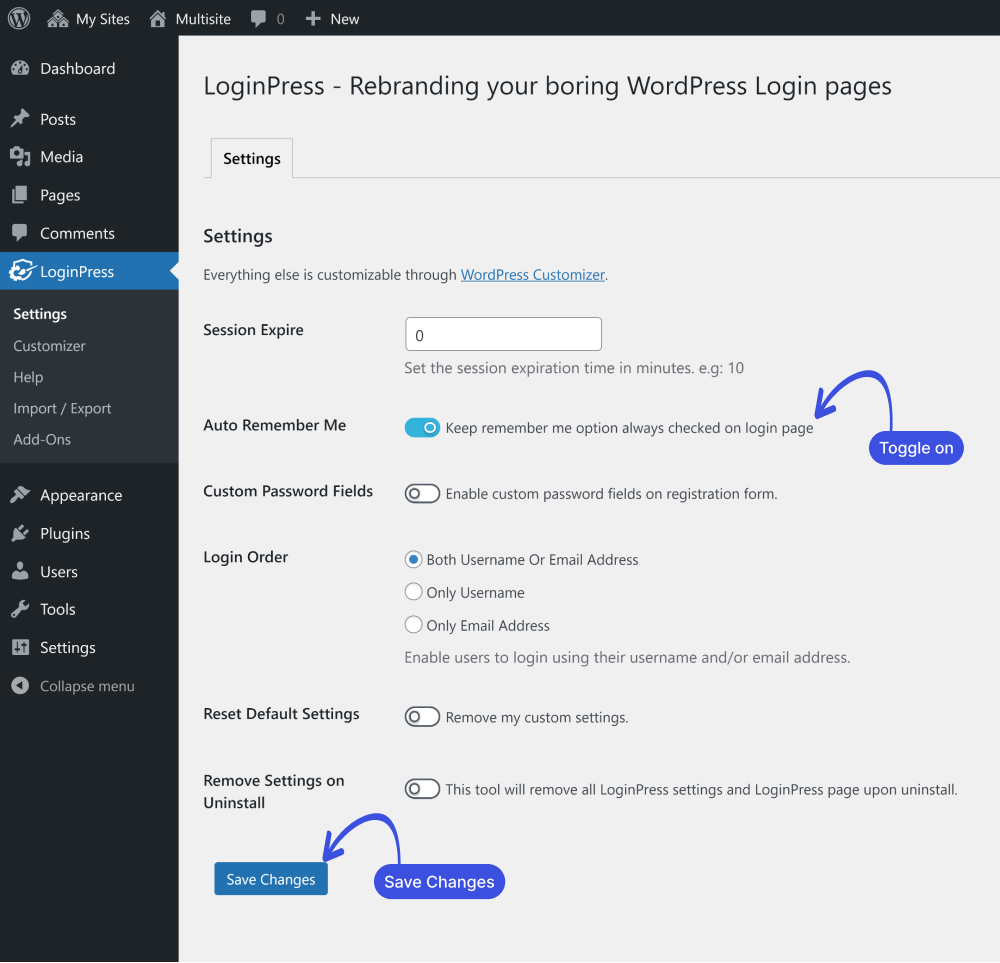Click the Session Expire input field
Screen dimensions: 1000x963
(503, 334)
